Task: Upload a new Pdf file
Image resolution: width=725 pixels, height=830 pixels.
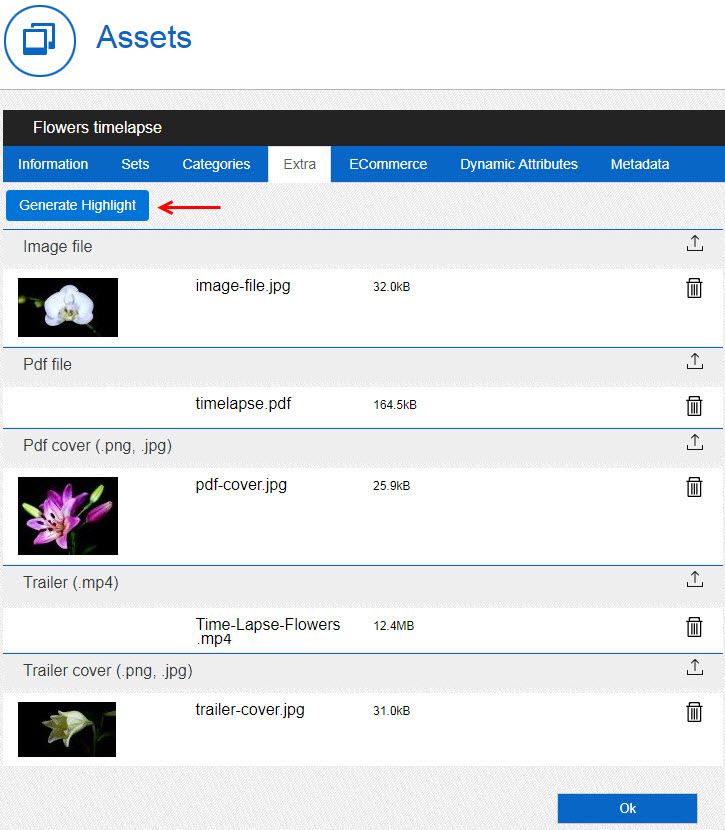Action: click(695, 362)
